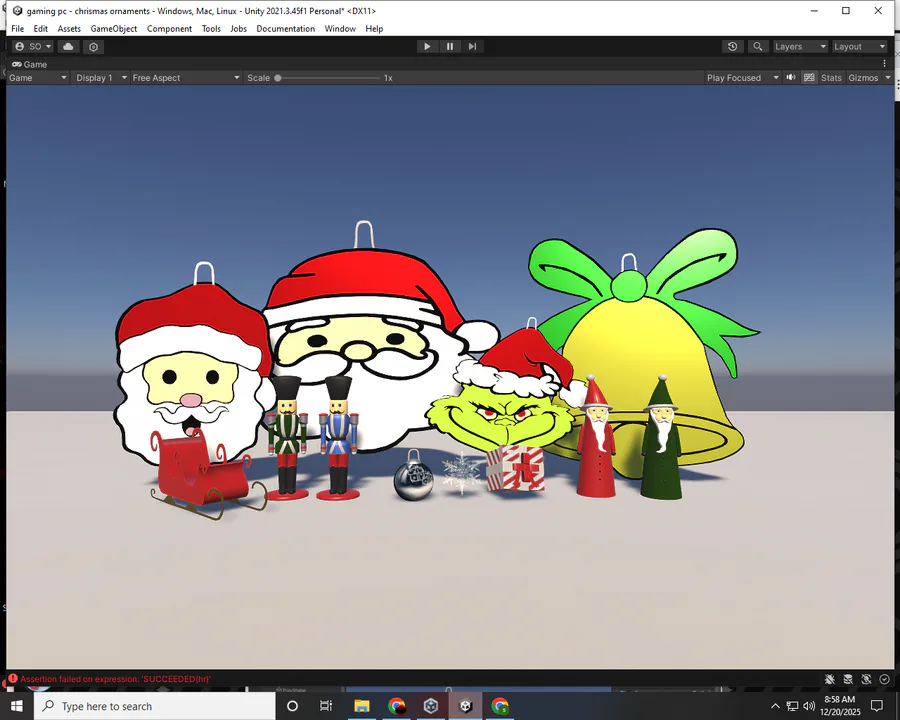The width and height of the screenshot is (900, 720).
Task: Open the Jobs menu
Action: [238, 29]
